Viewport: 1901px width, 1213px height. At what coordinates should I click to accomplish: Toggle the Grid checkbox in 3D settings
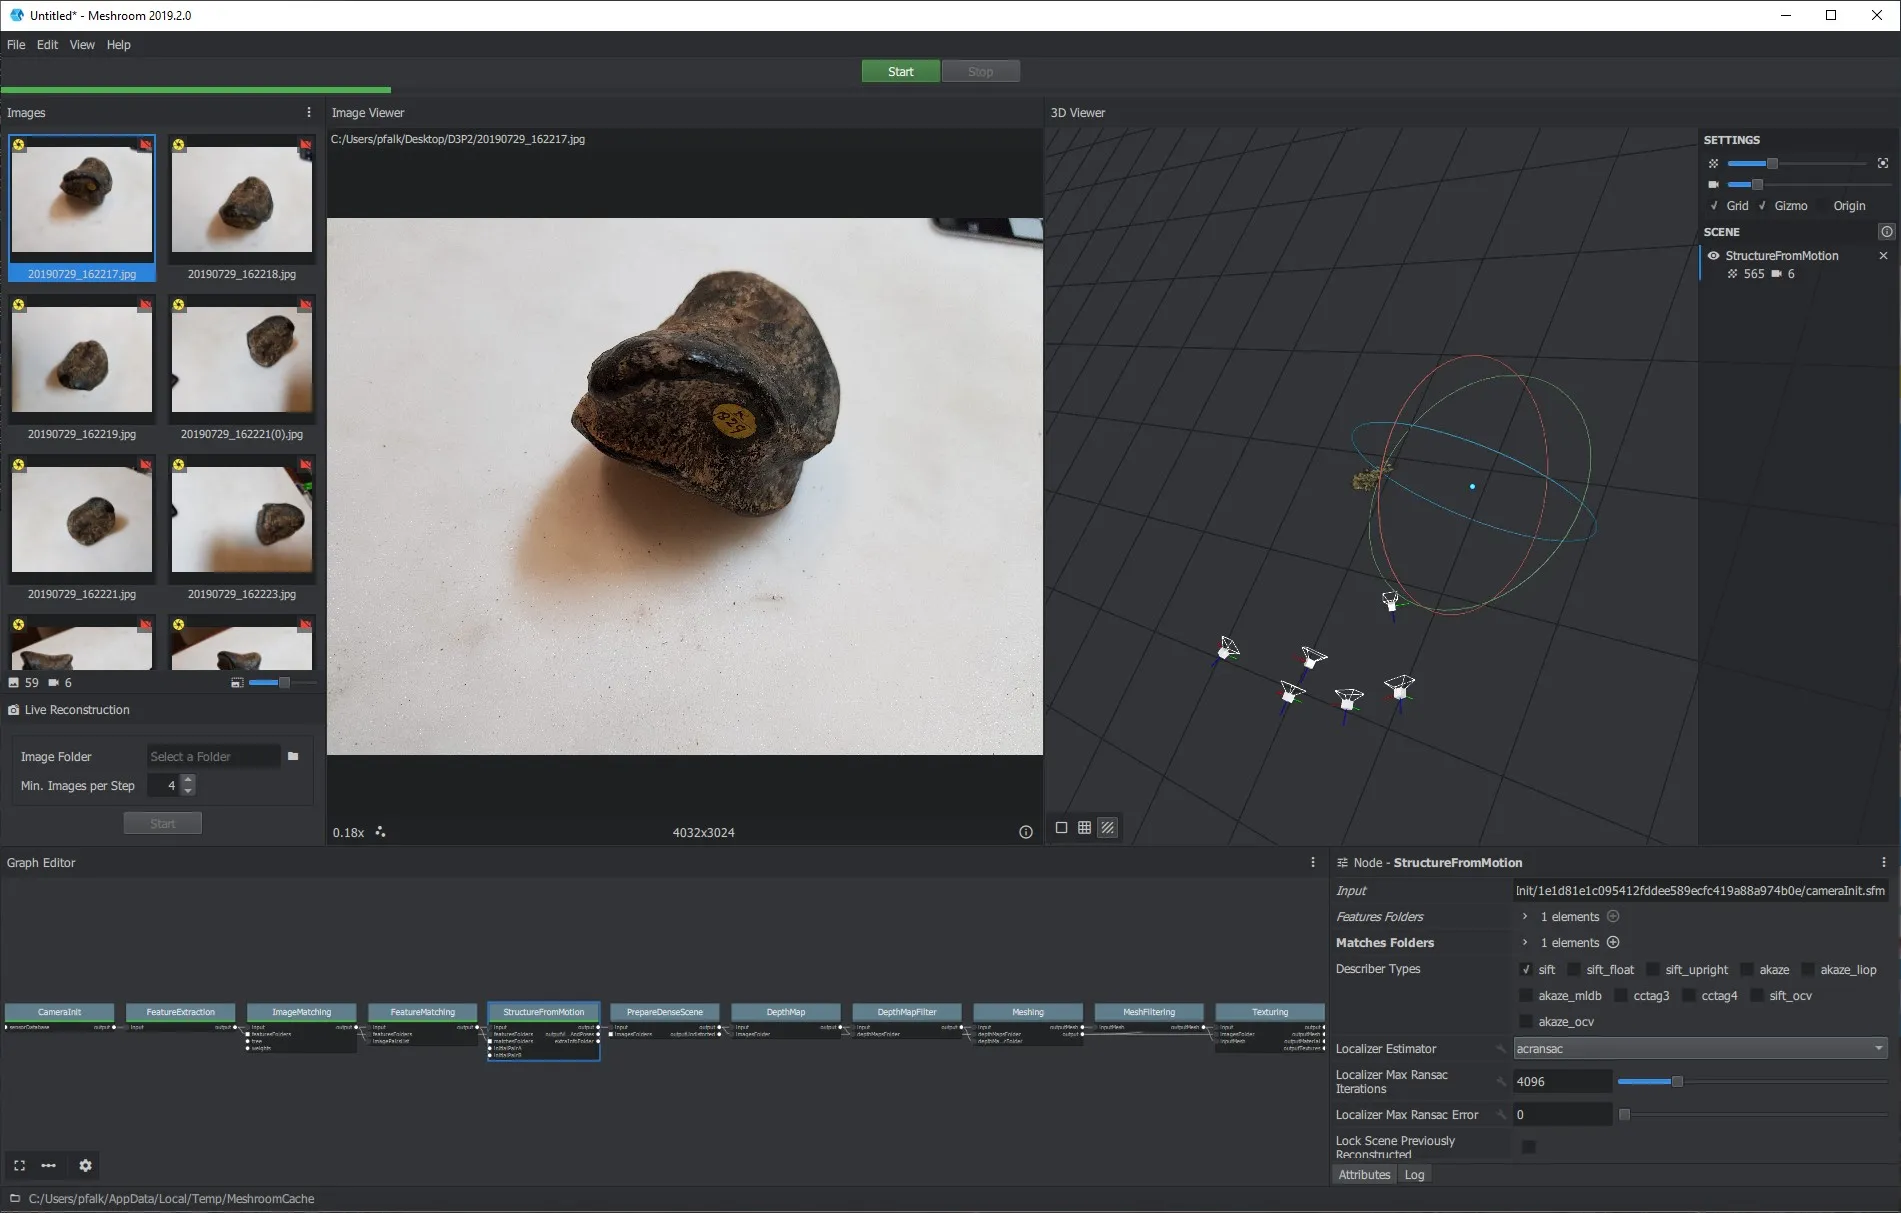pyautogui.click(x=1714, y=206)
